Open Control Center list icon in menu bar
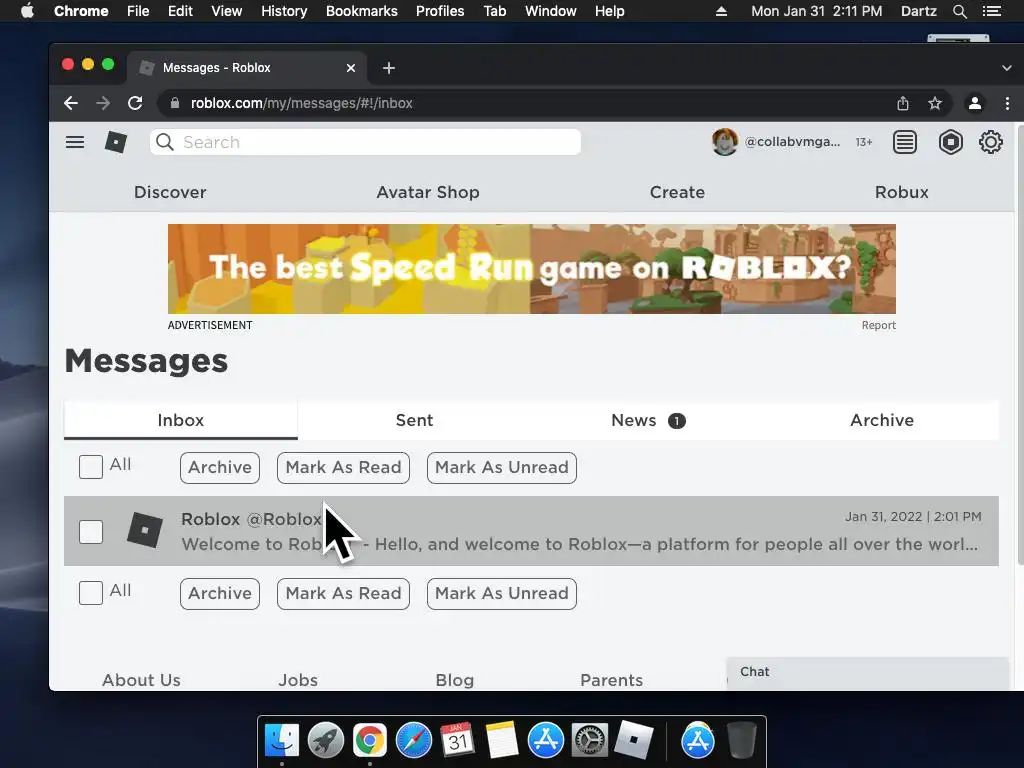The image size is (1024, 768). (x=992, y=11)
